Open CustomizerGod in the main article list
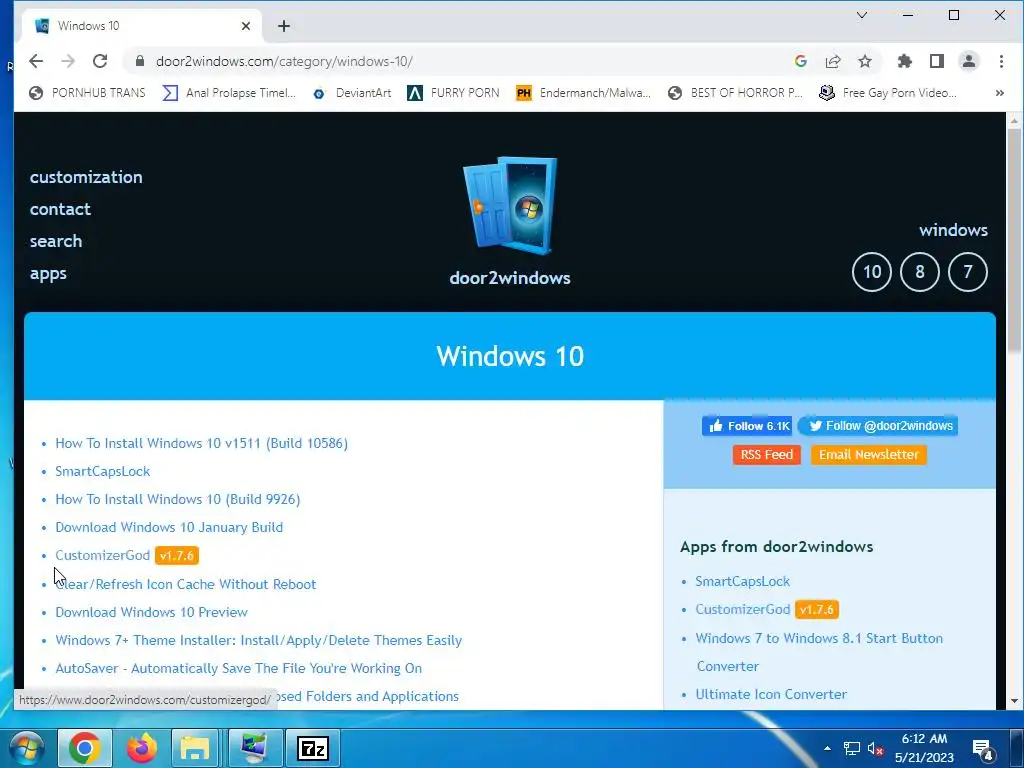1024x768 pixels. [x=103, y=556]
